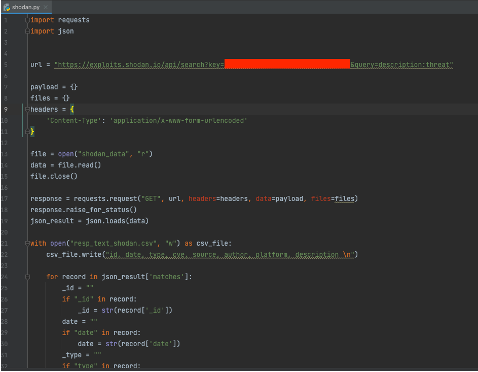This screenshot has height=372, width=478.
Task: Click the 'open' call in 'file = open'
Action: click(x=66, y=154)
